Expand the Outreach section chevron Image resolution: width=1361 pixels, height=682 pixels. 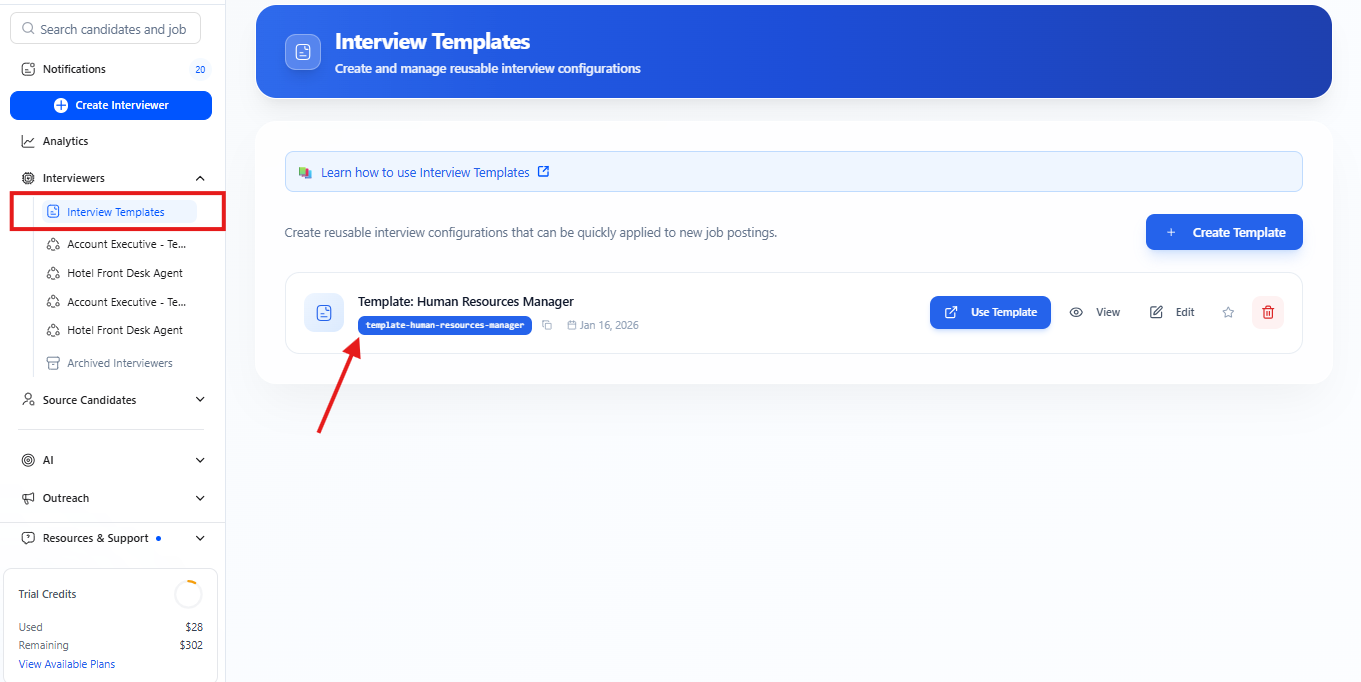point(200,498)
